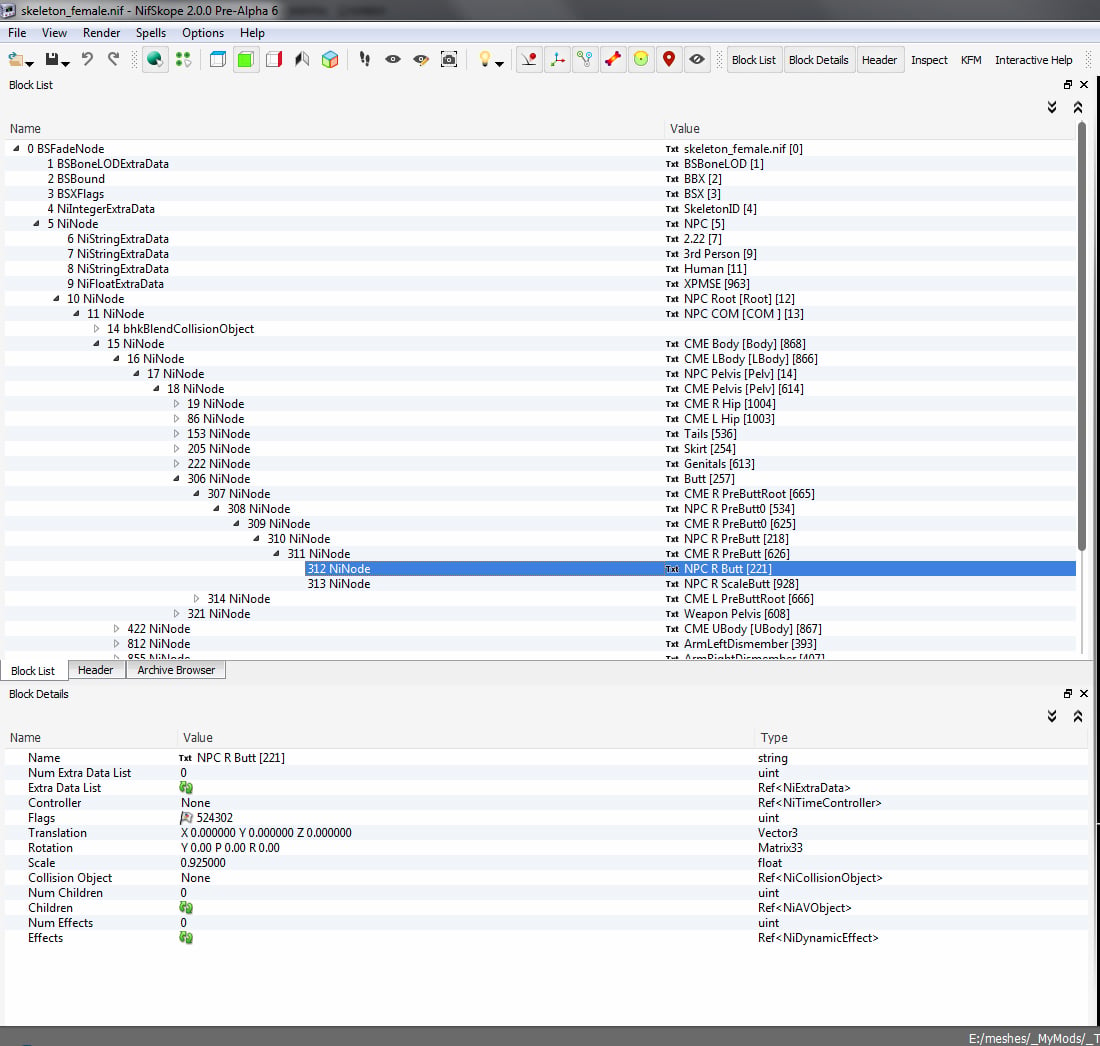
Task: Float the Block List panel
Action: pyautogui.click(x=1068, y=85)
